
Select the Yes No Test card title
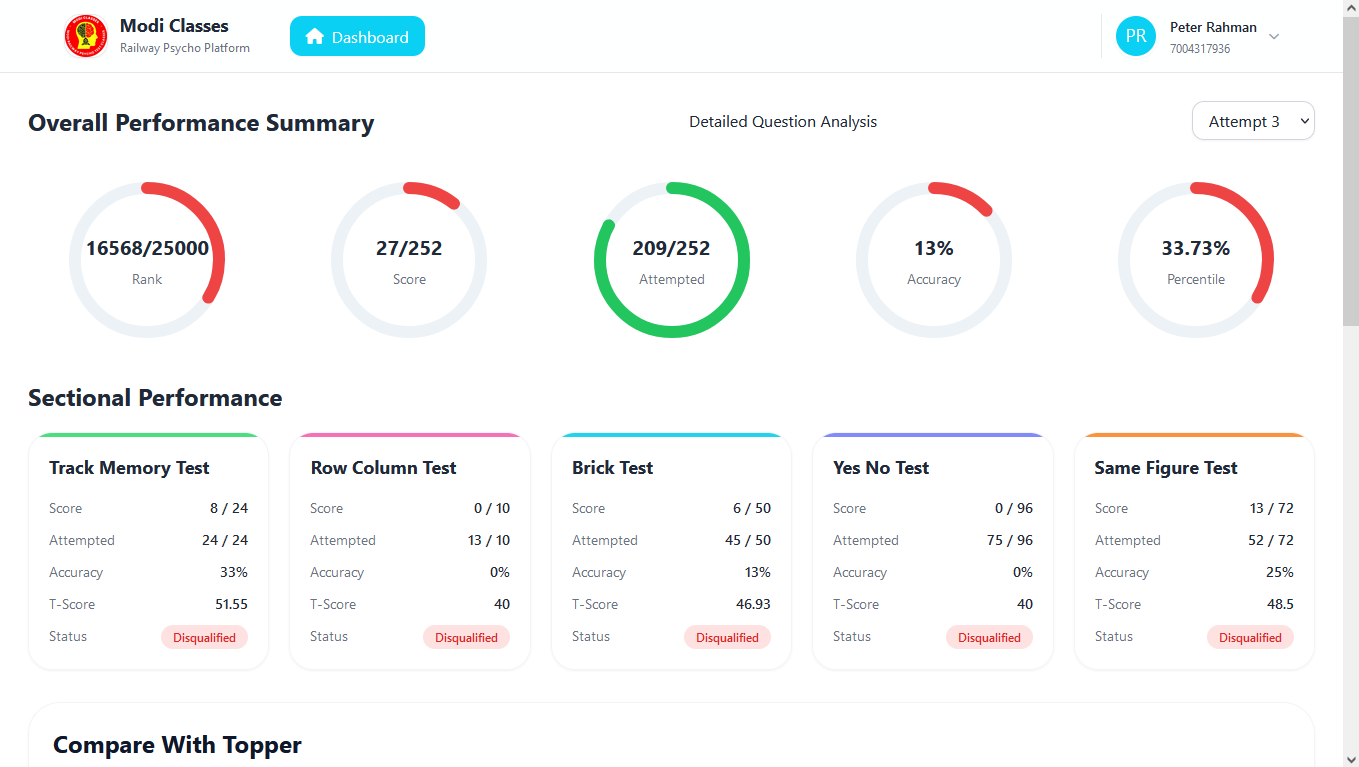point(881,468)
